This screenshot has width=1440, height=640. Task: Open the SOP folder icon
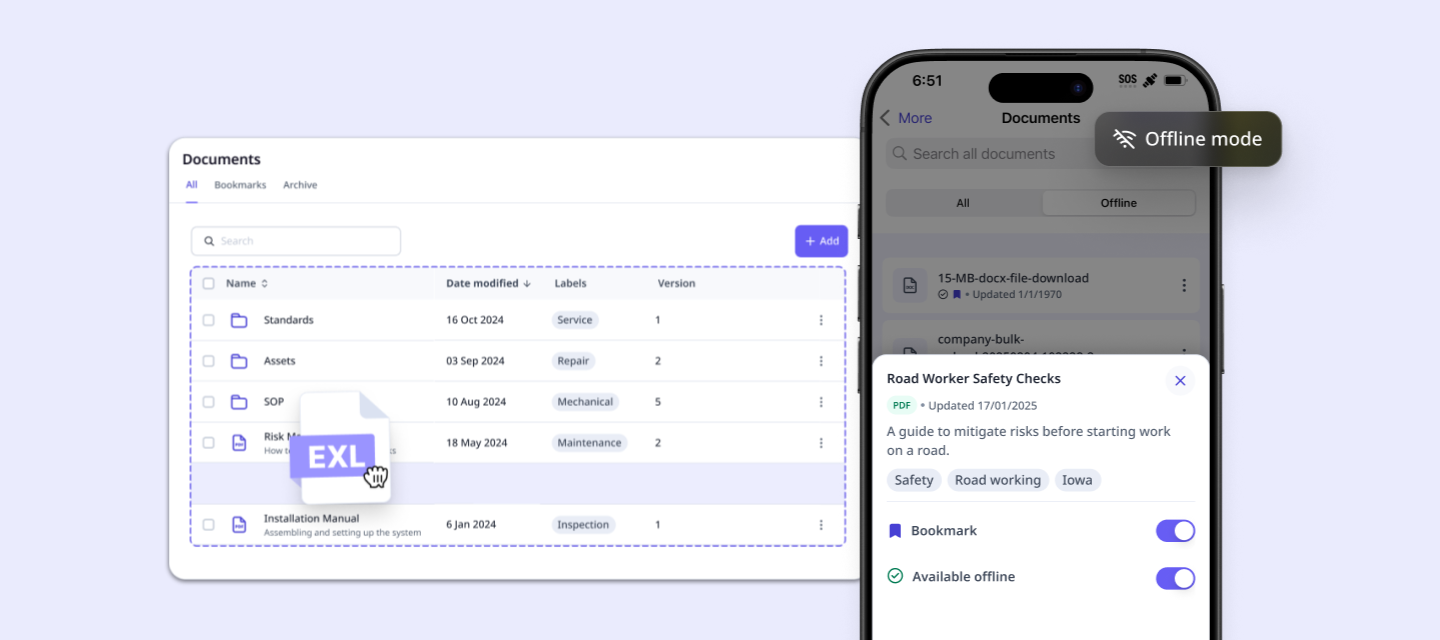239,402
